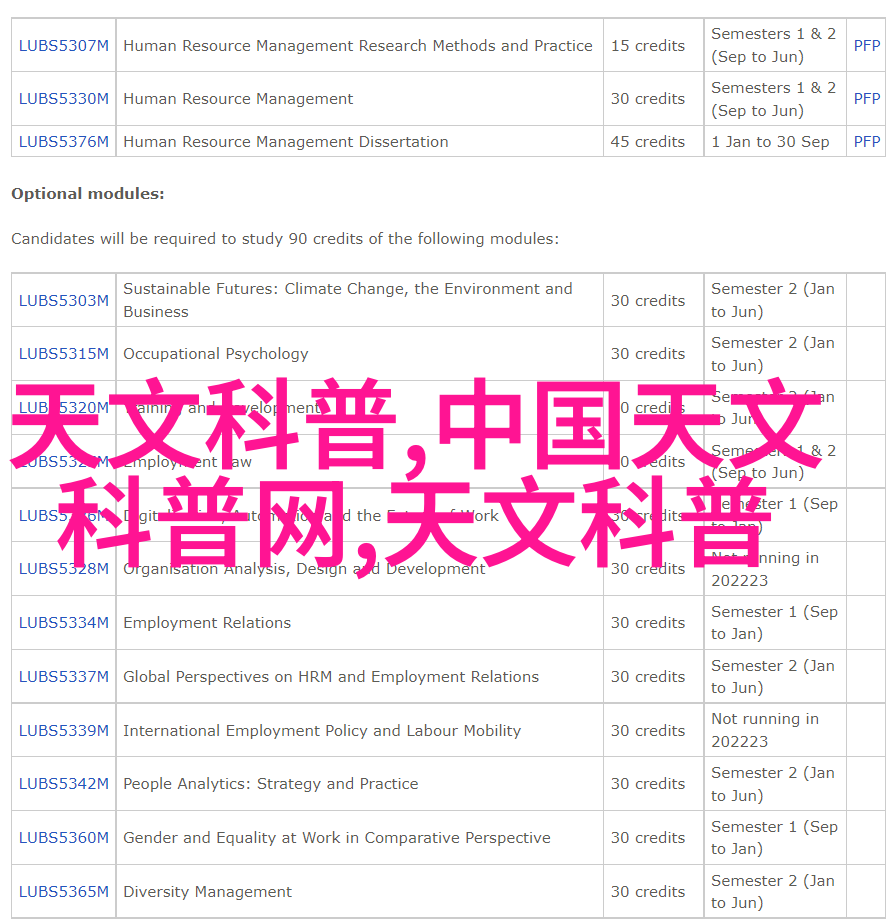This screenshot has width=895, height=922.
Task: Click PFP link in the LUBS5330M row
Action: 866,99
